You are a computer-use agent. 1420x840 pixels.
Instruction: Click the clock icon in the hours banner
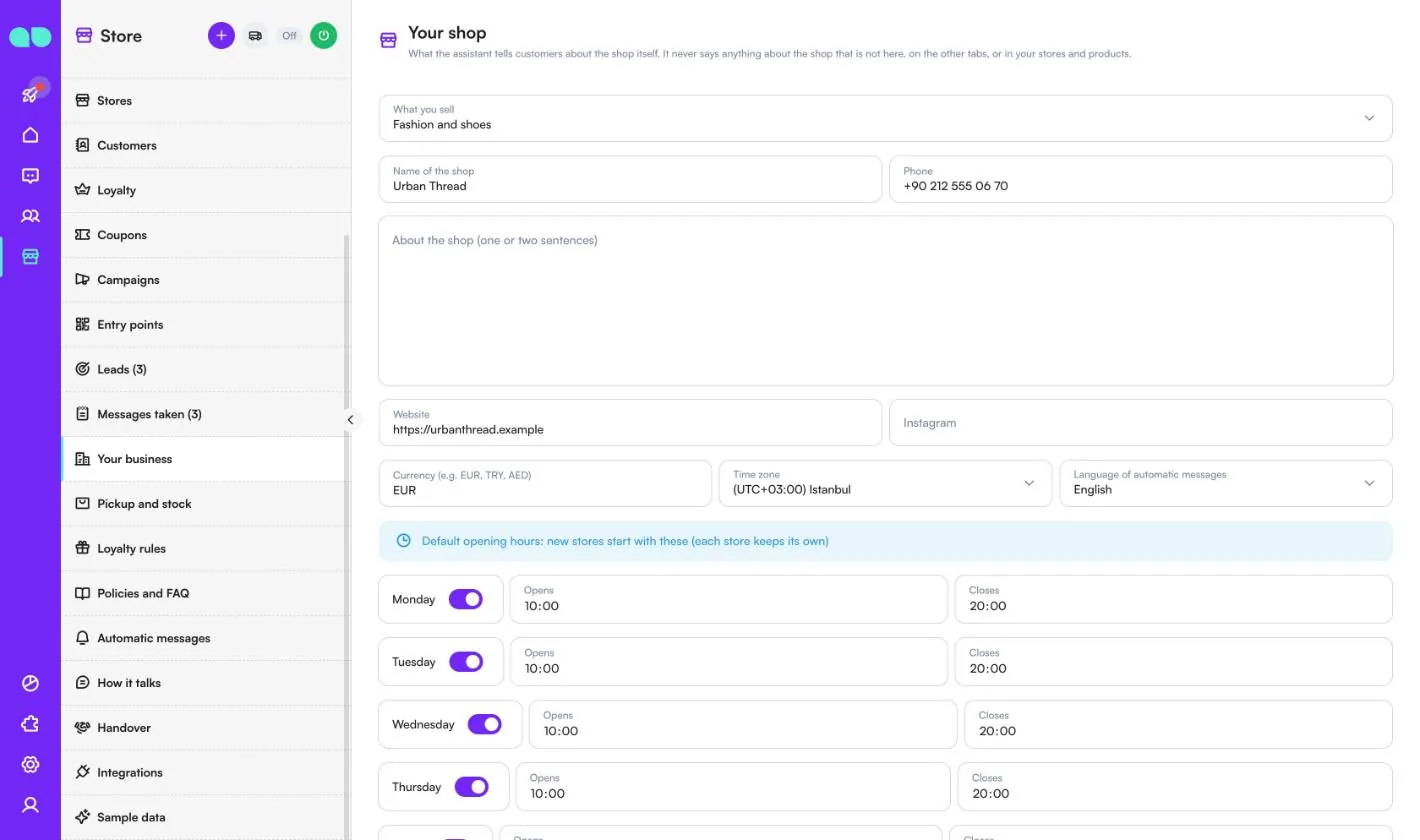tap(403, 541)
